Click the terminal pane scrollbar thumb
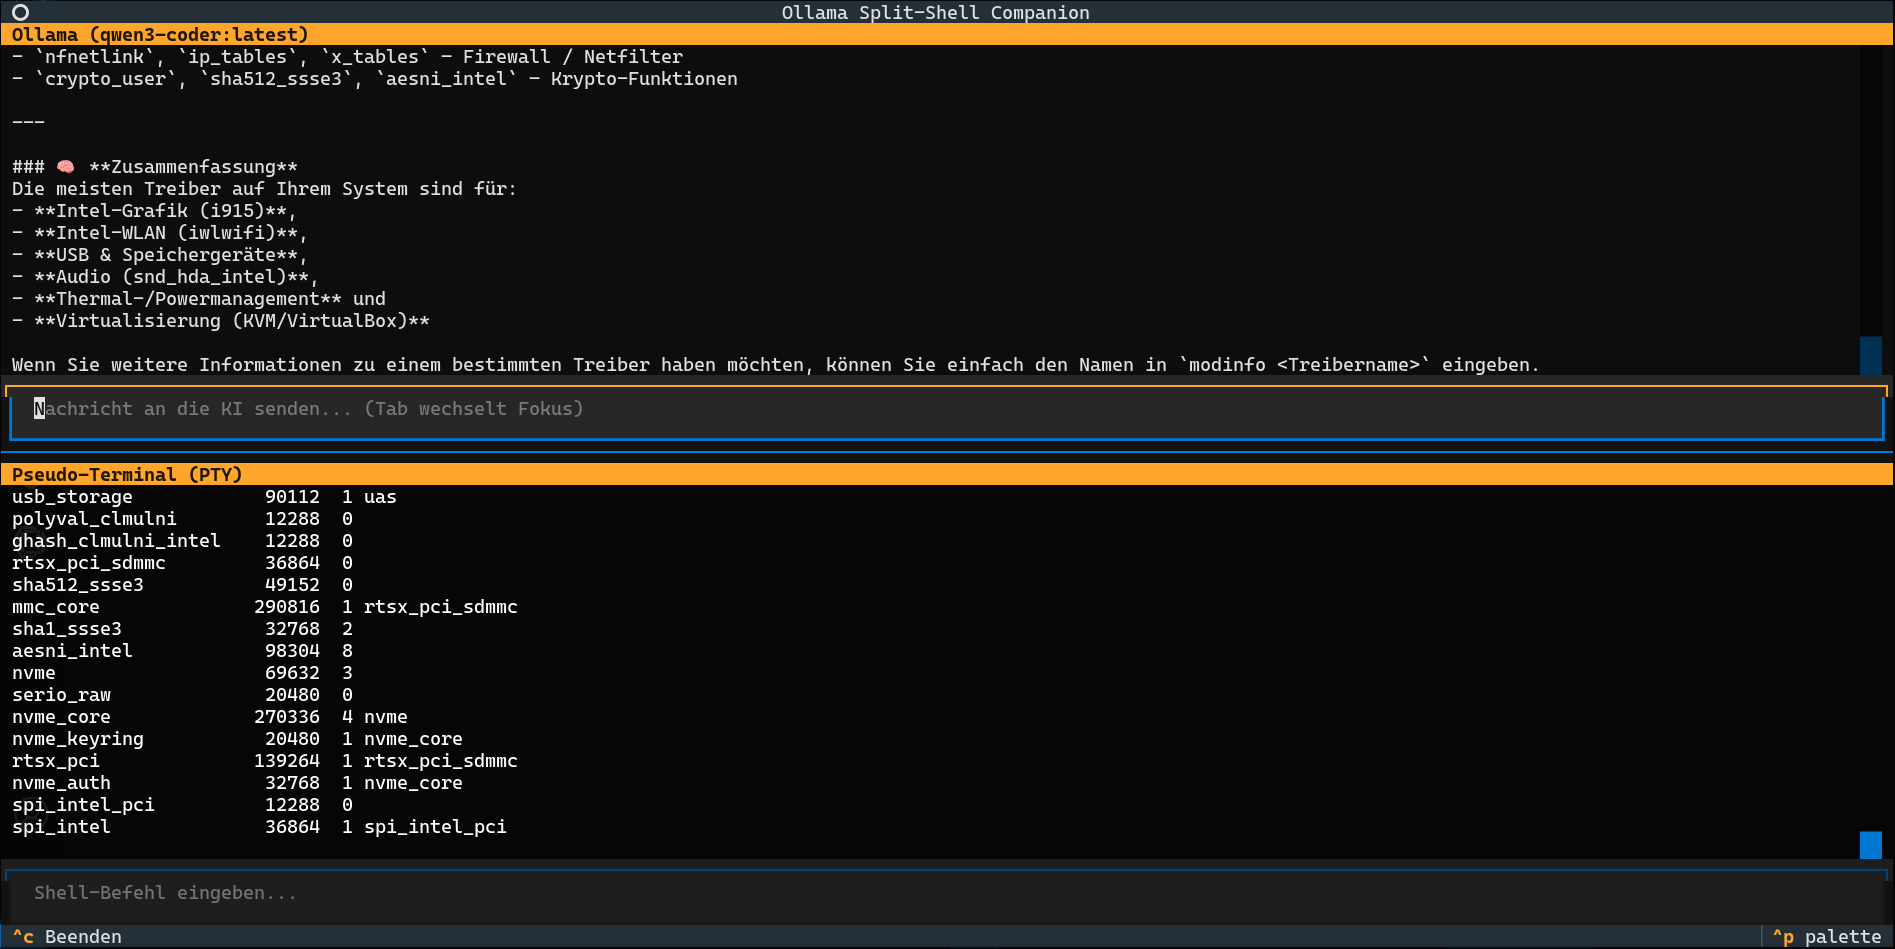Screen dimensions: 1895x949 point(1870,844)
